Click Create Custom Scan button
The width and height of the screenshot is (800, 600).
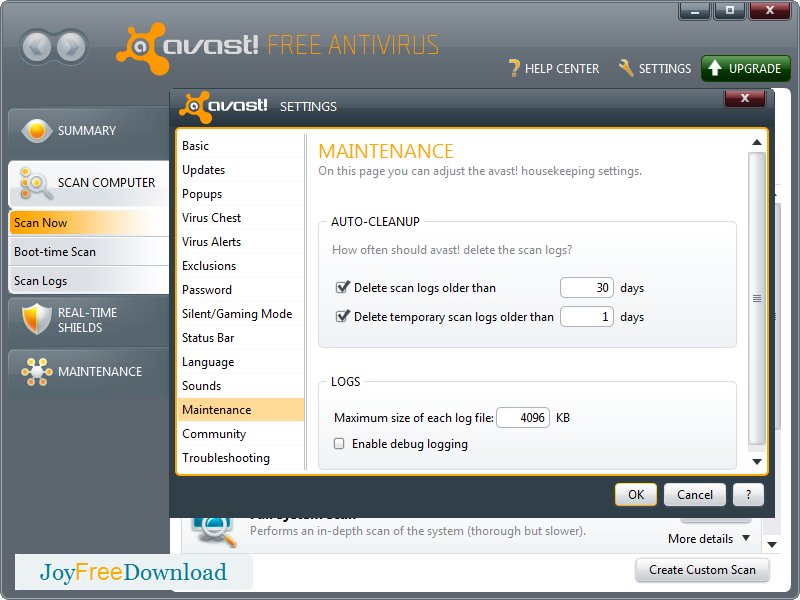(x=702, y=569)
